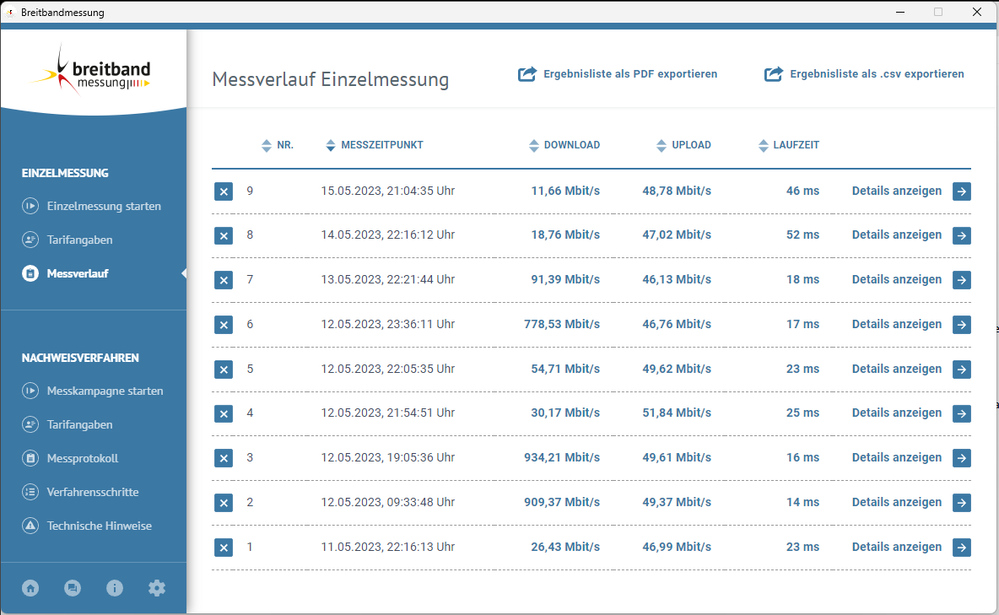The width and height of the screenshot is (999, 615).
Task: Click the X icon beside measurement 1
Action: (x=223, y=548)
